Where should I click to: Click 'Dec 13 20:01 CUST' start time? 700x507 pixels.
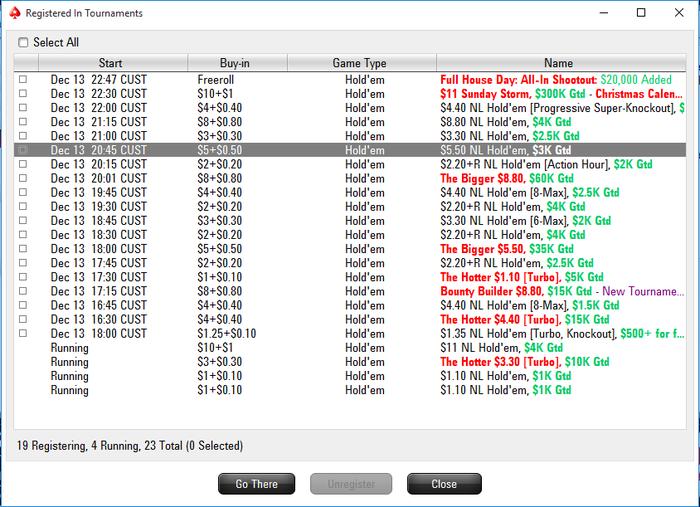[99, 179]
